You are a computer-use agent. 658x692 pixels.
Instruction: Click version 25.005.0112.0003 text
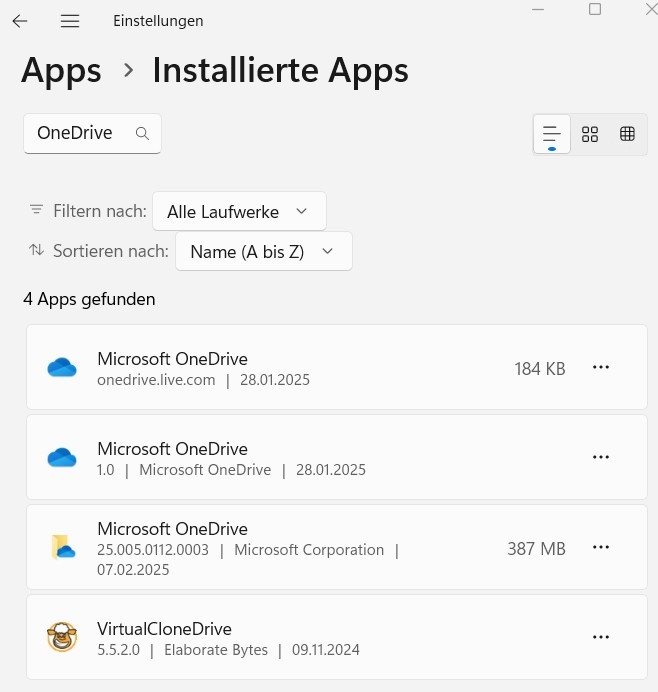click(x=153, y=550)
